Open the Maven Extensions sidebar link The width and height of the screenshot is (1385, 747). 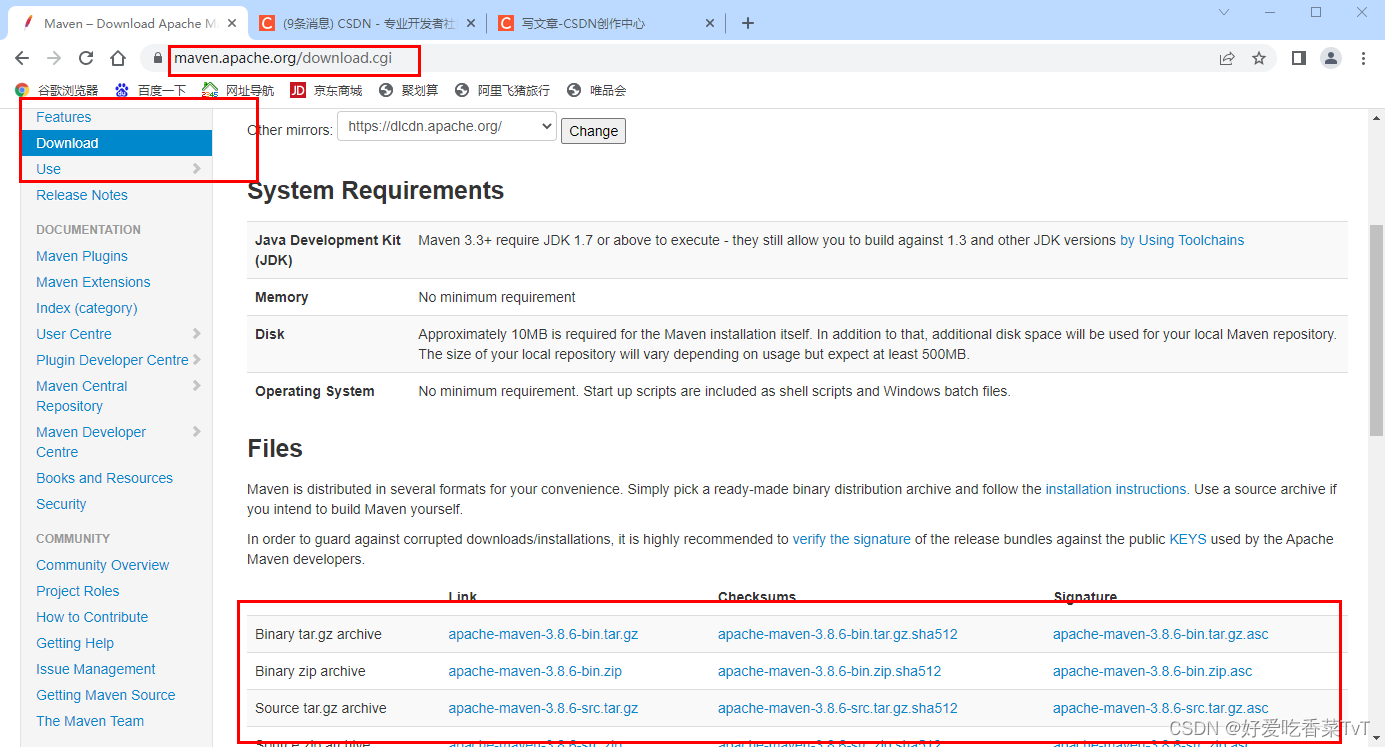tap(93, 282)
